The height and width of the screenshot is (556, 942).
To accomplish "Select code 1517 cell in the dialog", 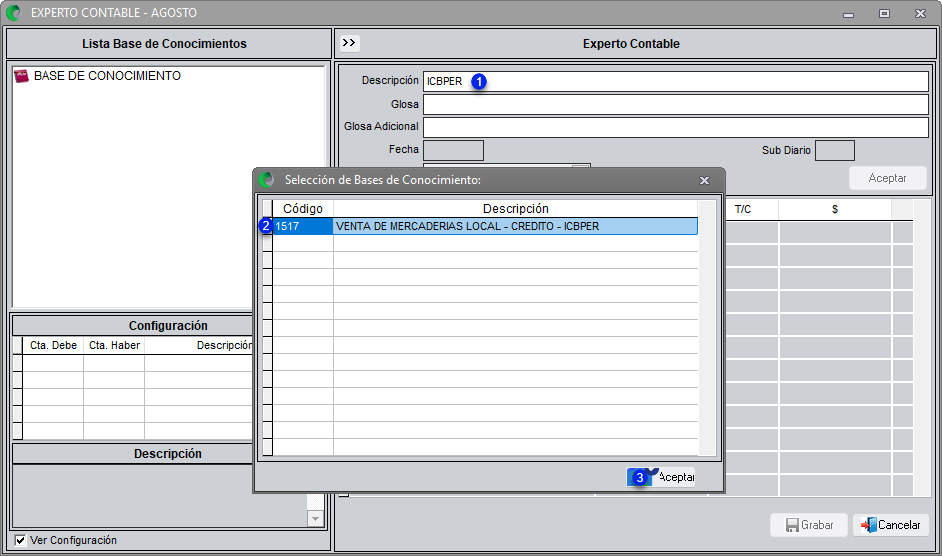I will (303, 226).
